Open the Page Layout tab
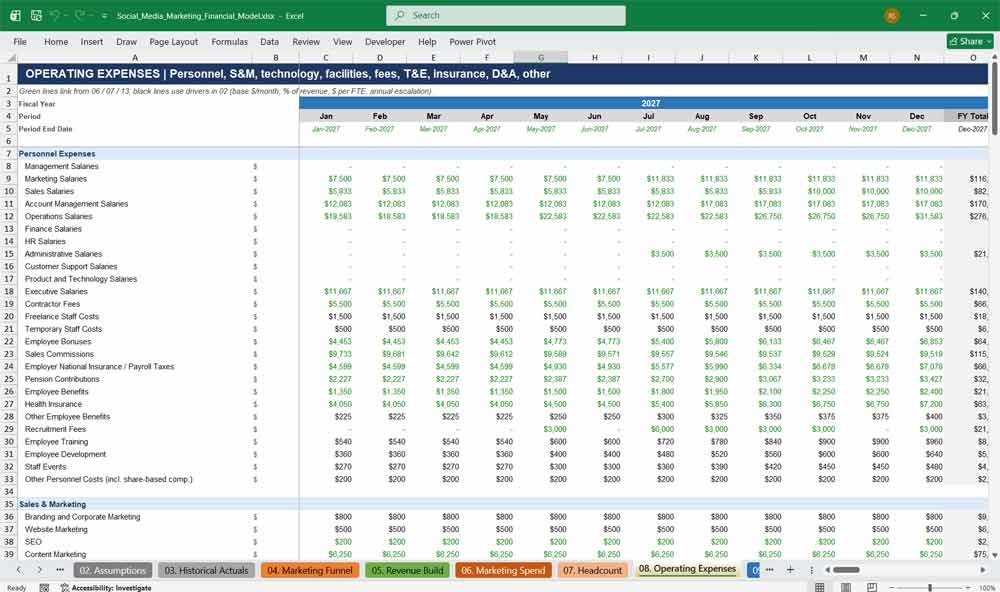The width and height of the screenshot is (1000, 592). pos(173,41)
